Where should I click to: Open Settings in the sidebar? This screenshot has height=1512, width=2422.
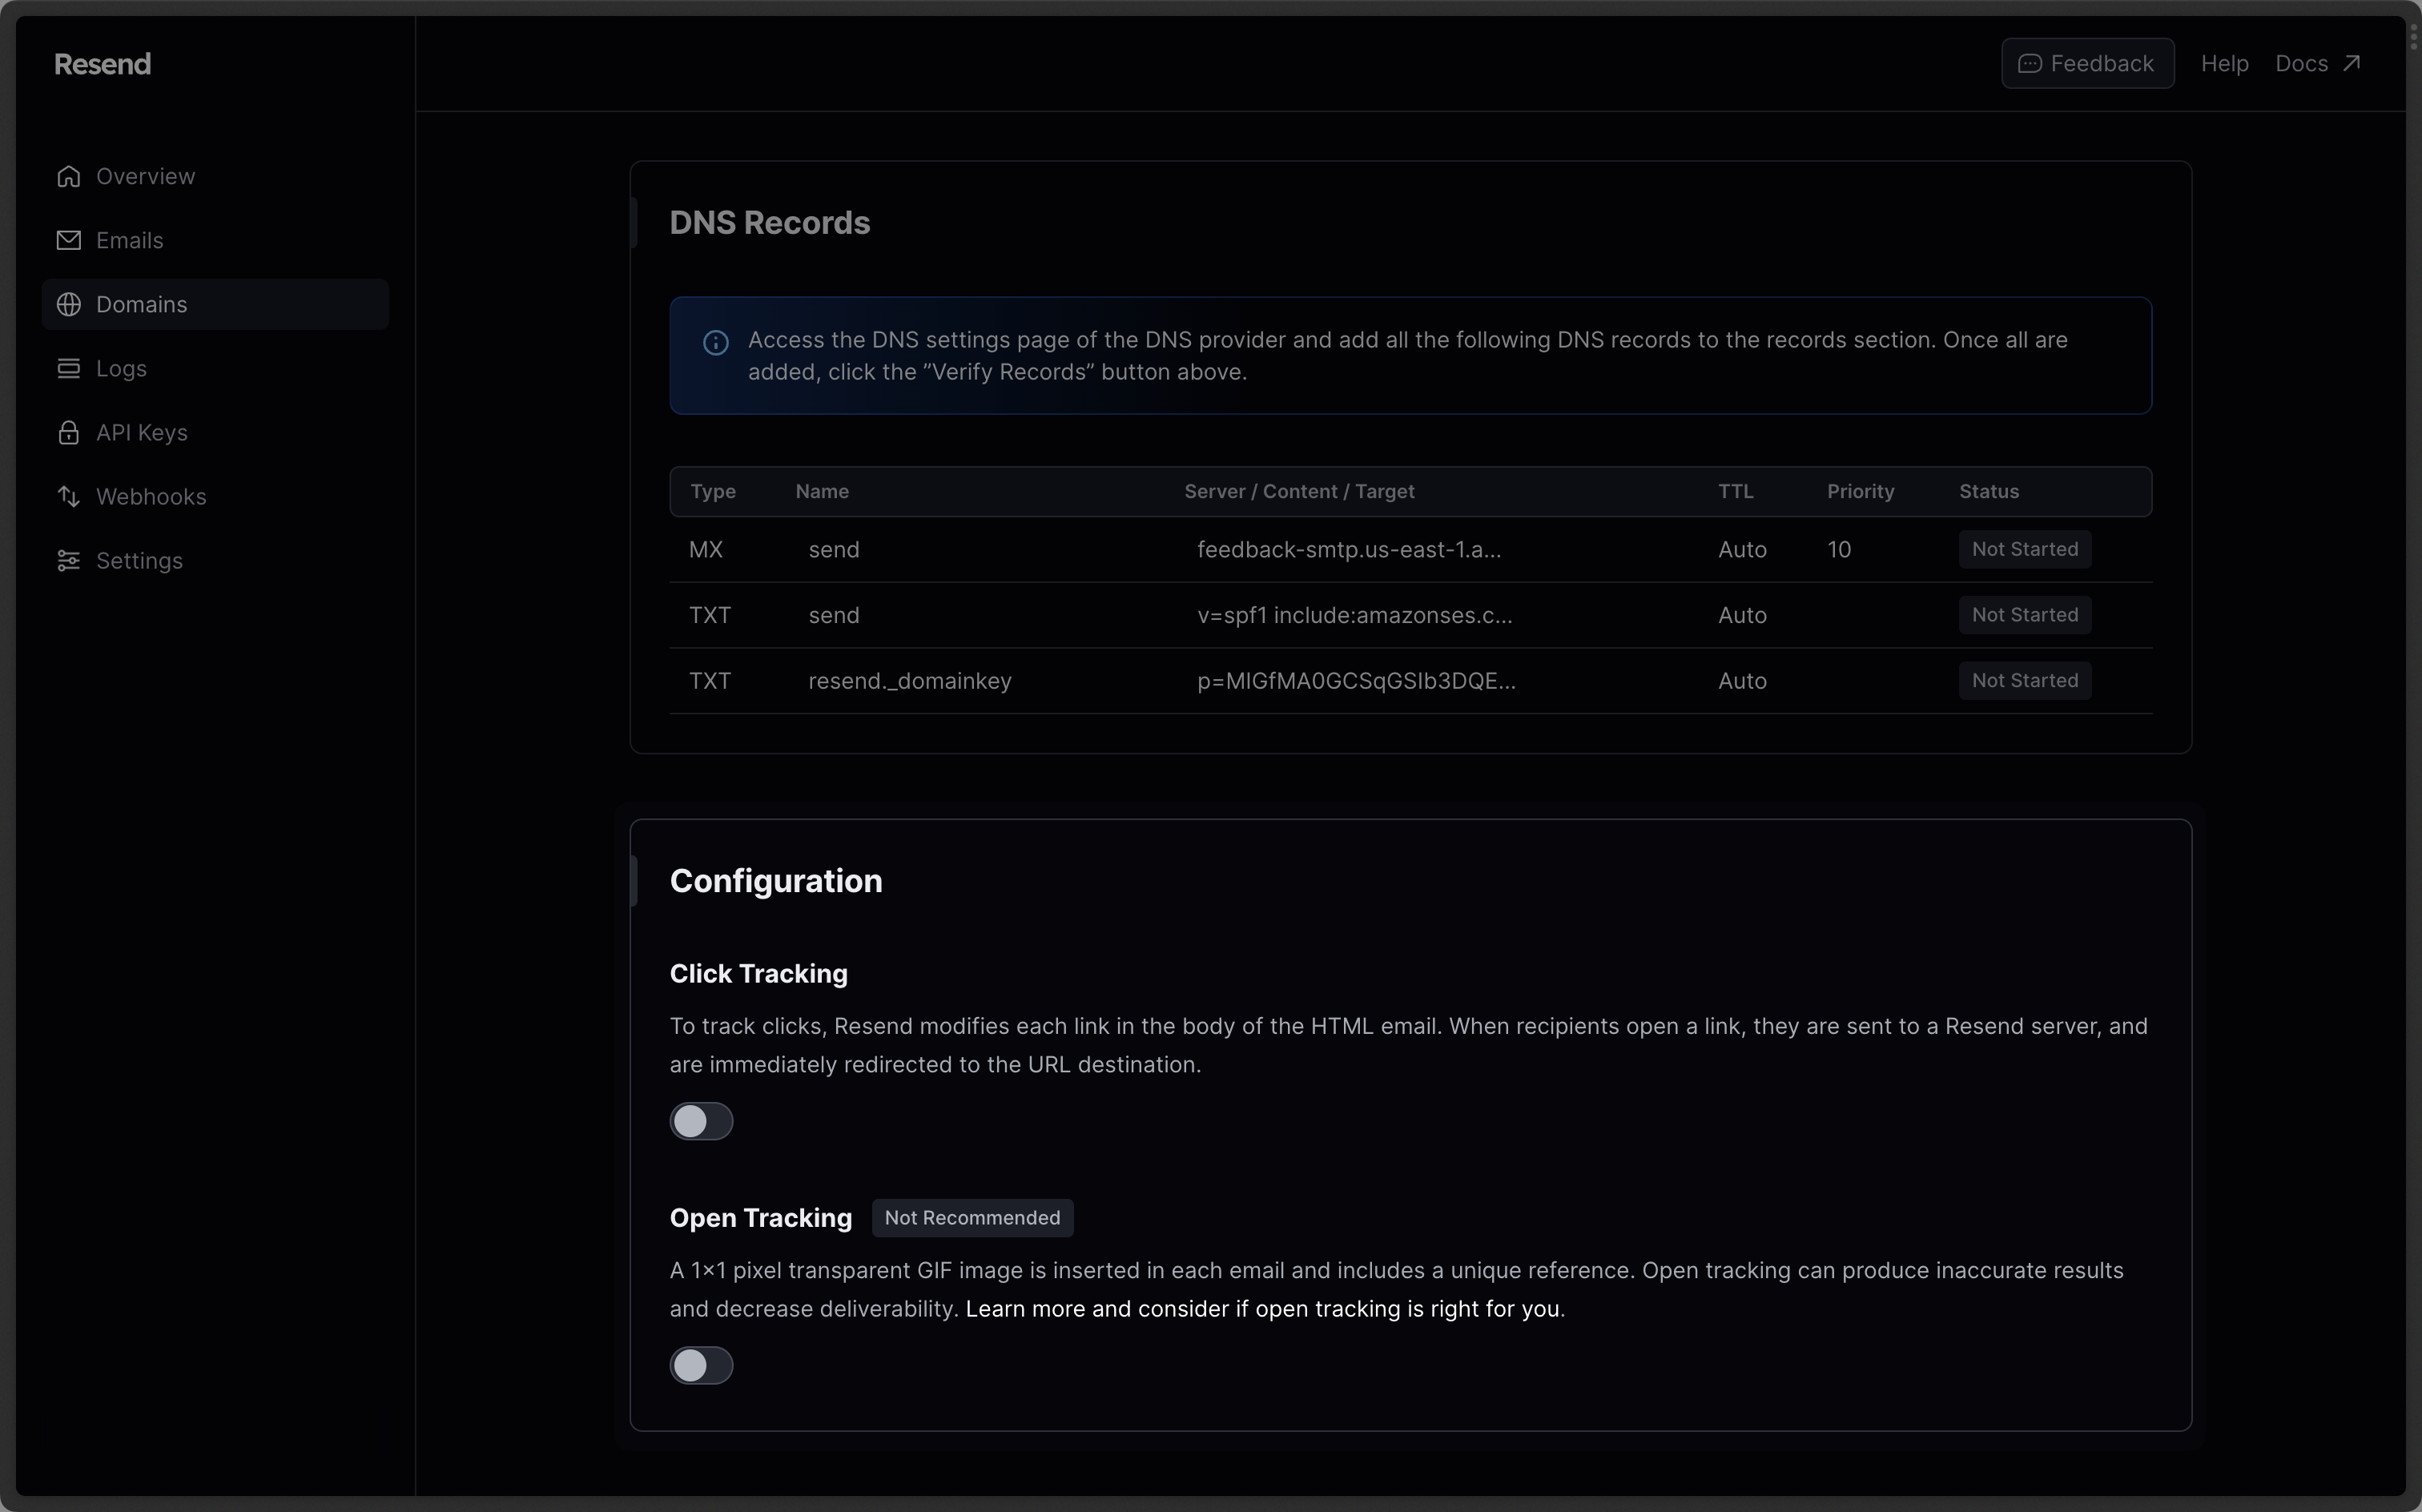tap(215, 560)
